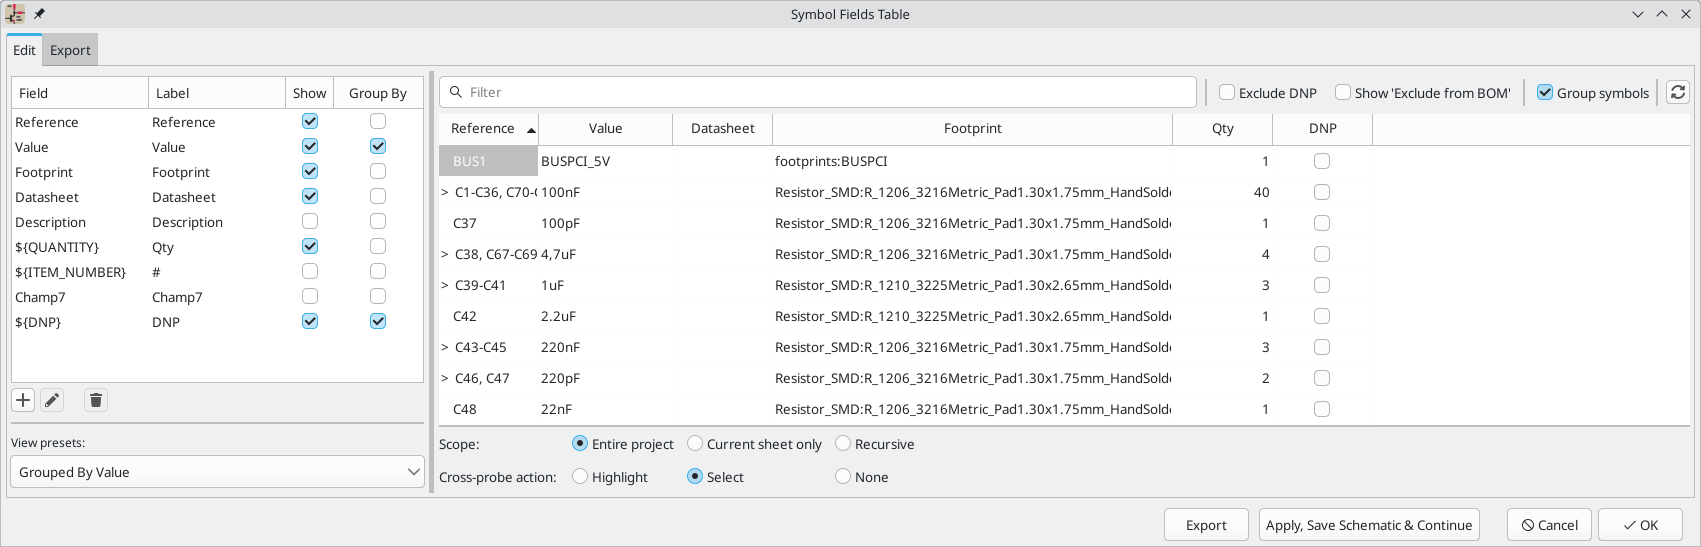Click the pin icon in title bar
The width and height of the screenshot is (1701, 547).
coord(40,14)
